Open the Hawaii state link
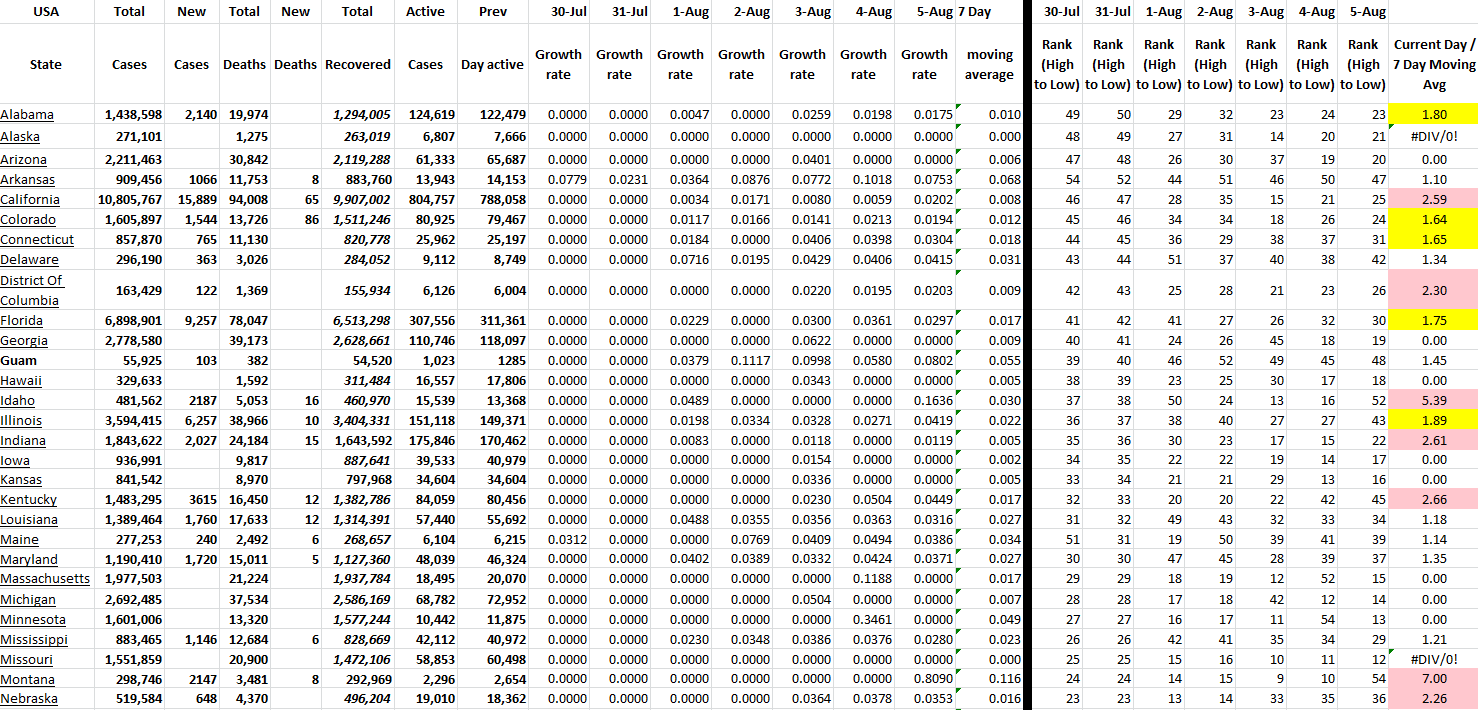1478x710 pixels. 21,380
